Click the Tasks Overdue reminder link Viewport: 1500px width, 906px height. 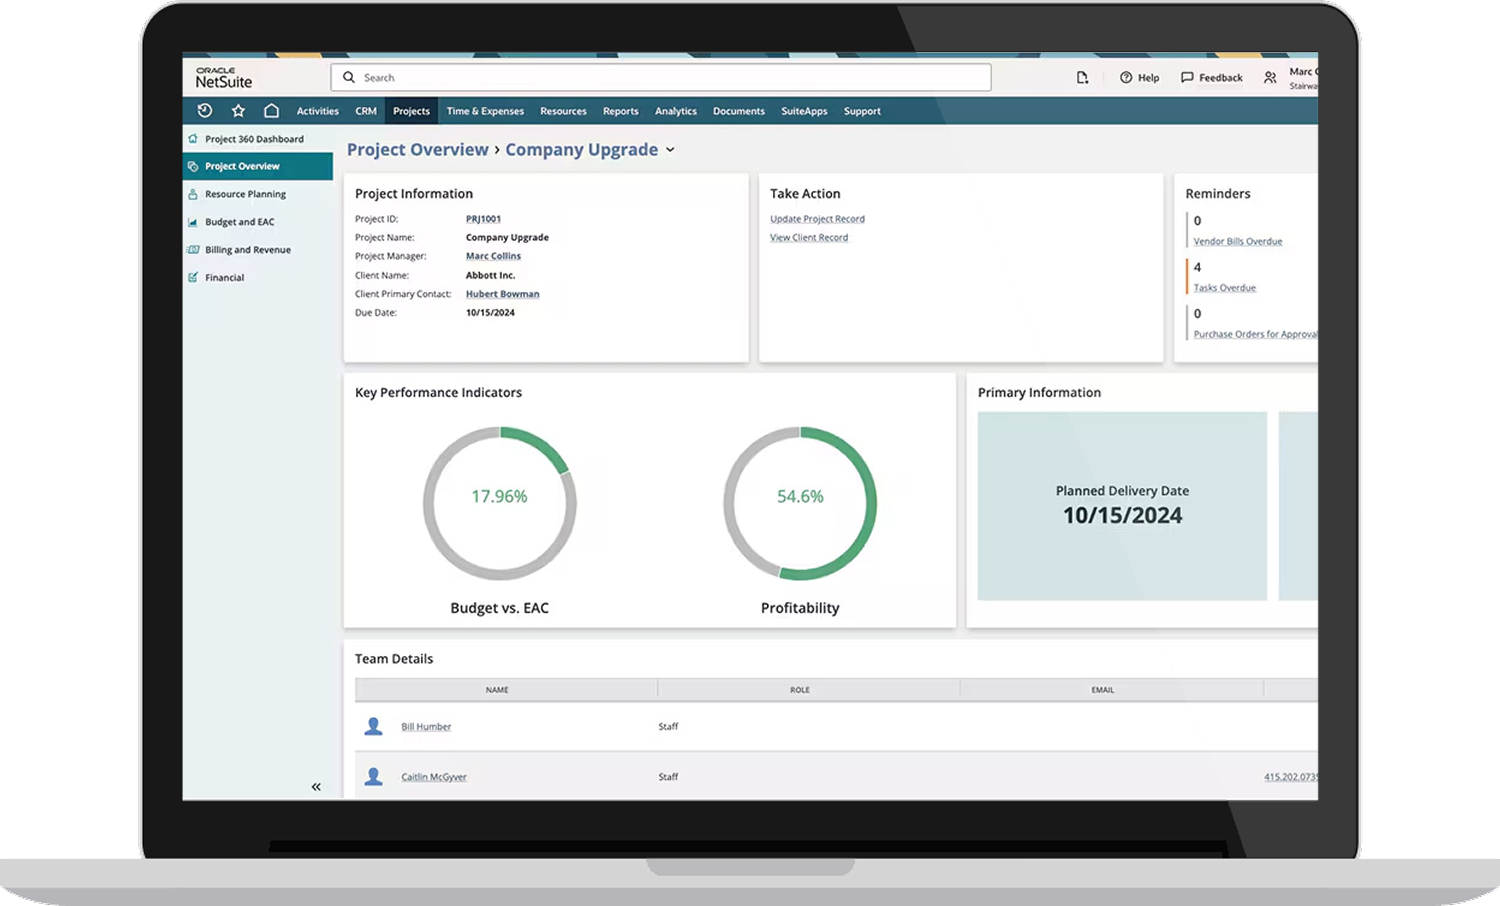pos(1224,288)
